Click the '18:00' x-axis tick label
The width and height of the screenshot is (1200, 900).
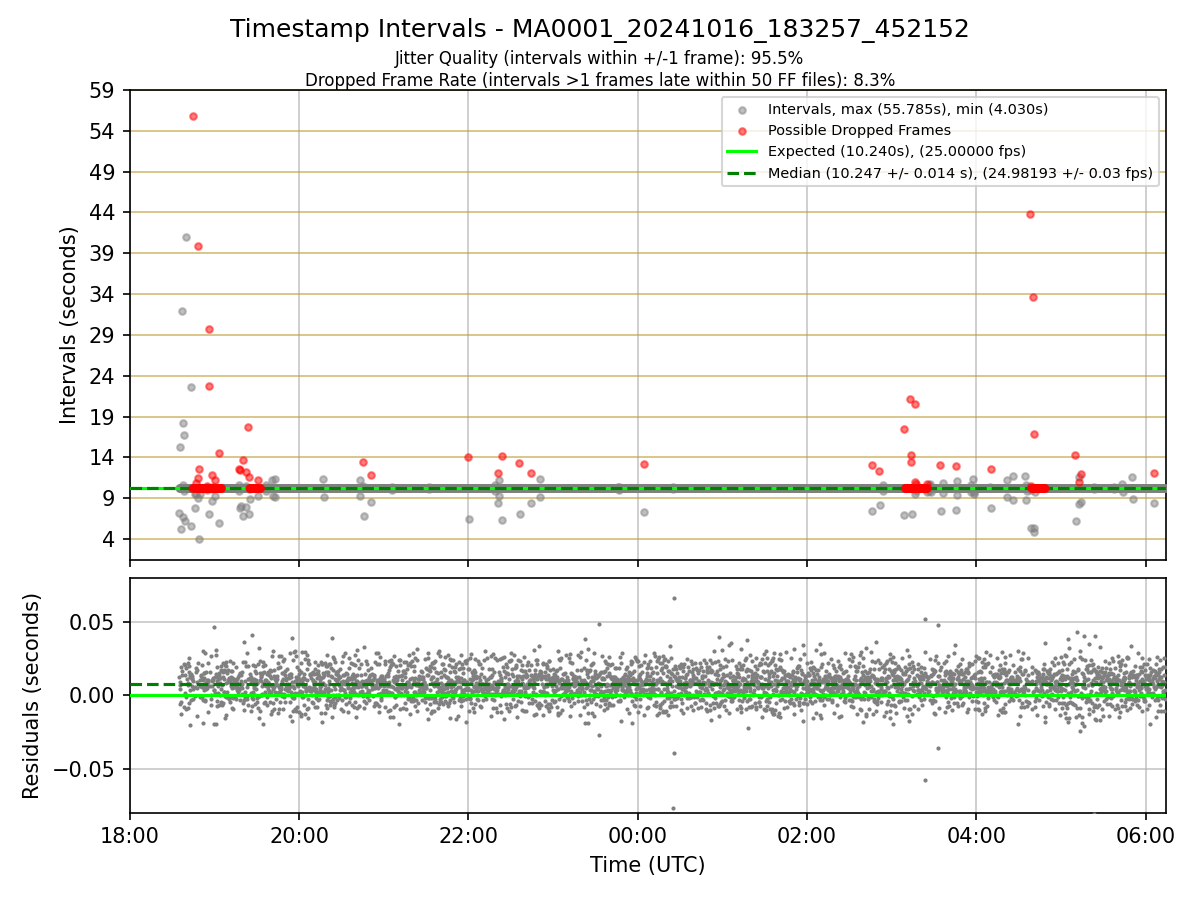tap(130, 834)
